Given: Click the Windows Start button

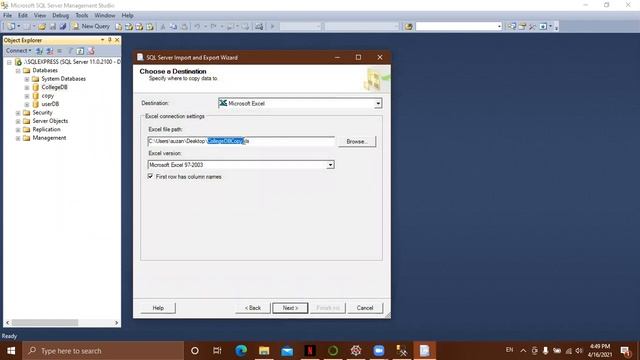Looking at the screenshot, I should click(11, 351).
